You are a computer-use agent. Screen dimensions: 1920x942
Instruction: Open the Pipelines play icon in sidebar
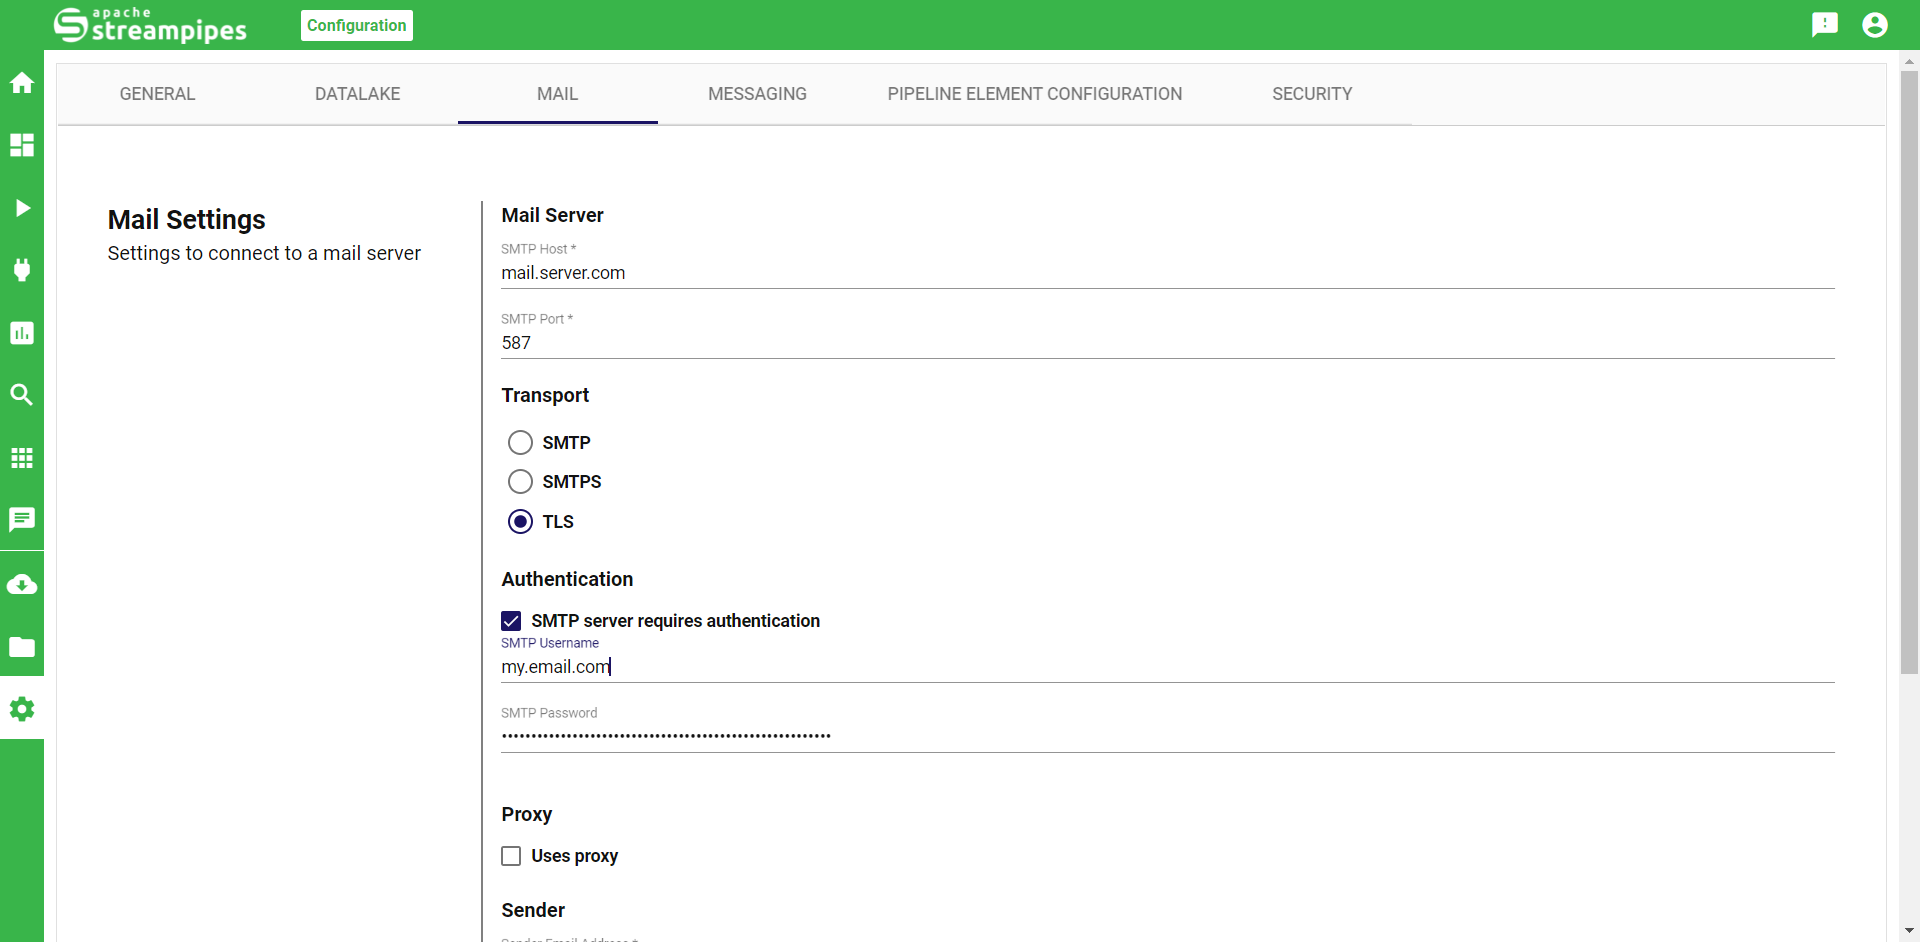pos(22,208)
